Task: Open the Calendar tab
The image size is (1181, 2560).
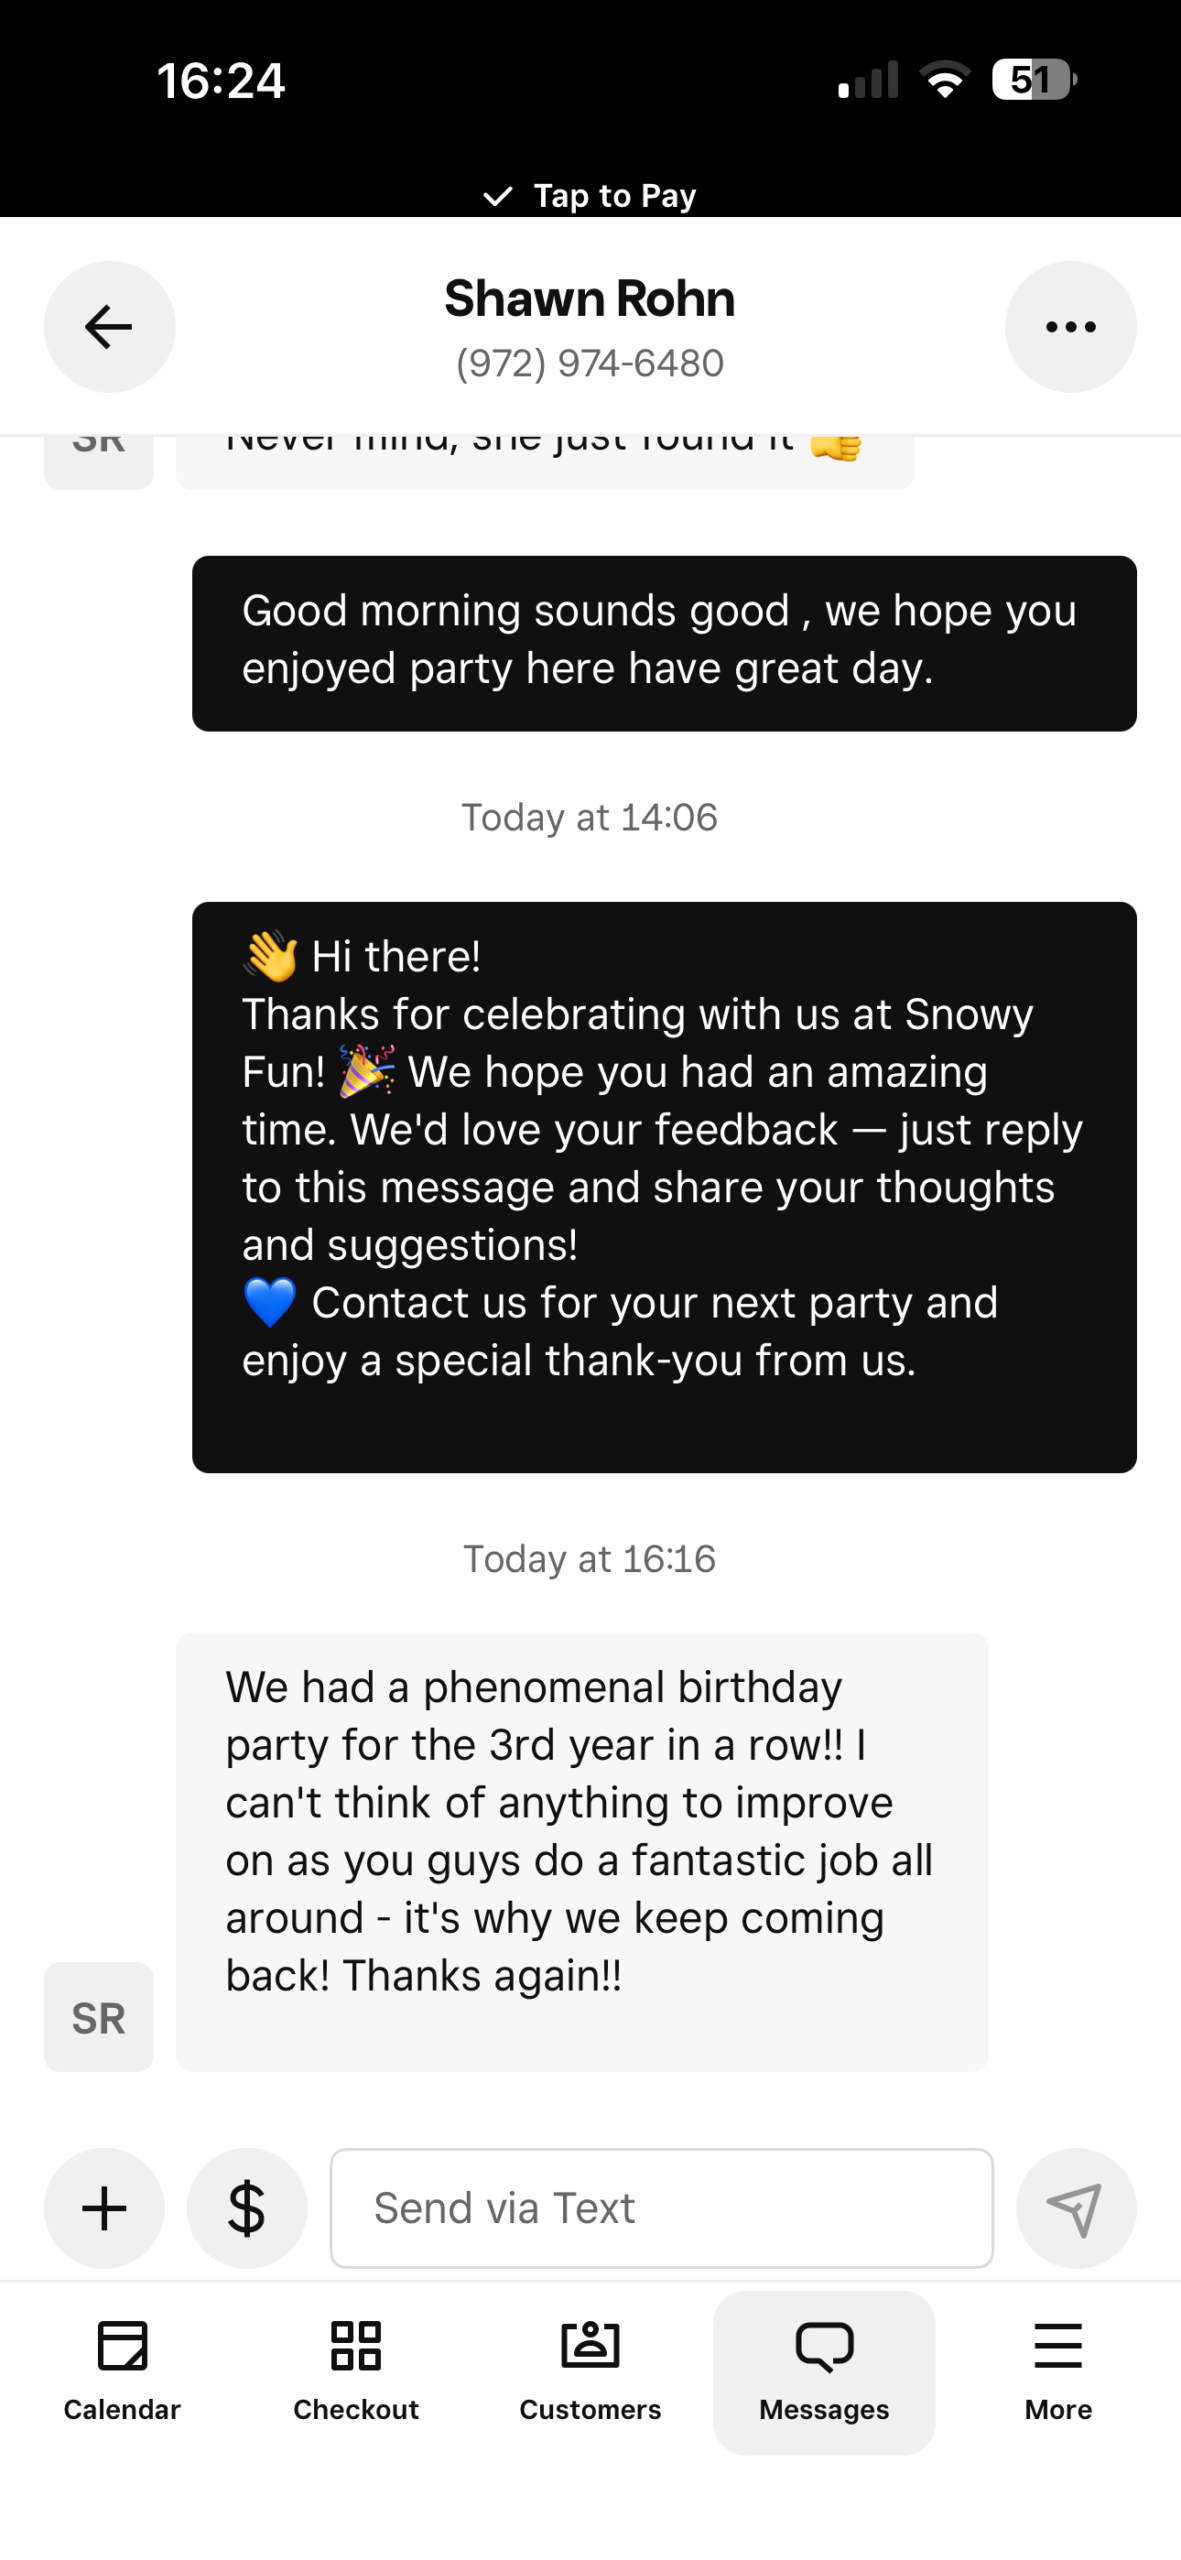Action: click(x=122, y=2370)
